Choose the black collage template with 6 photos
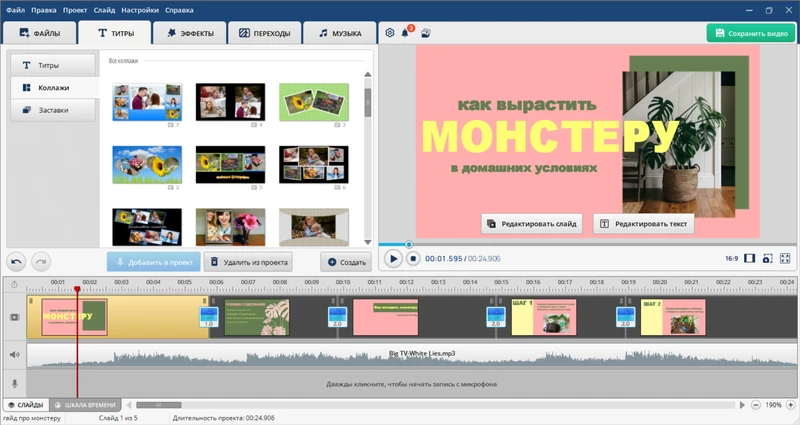Viewport: 800px width, 425px height. 314,165
